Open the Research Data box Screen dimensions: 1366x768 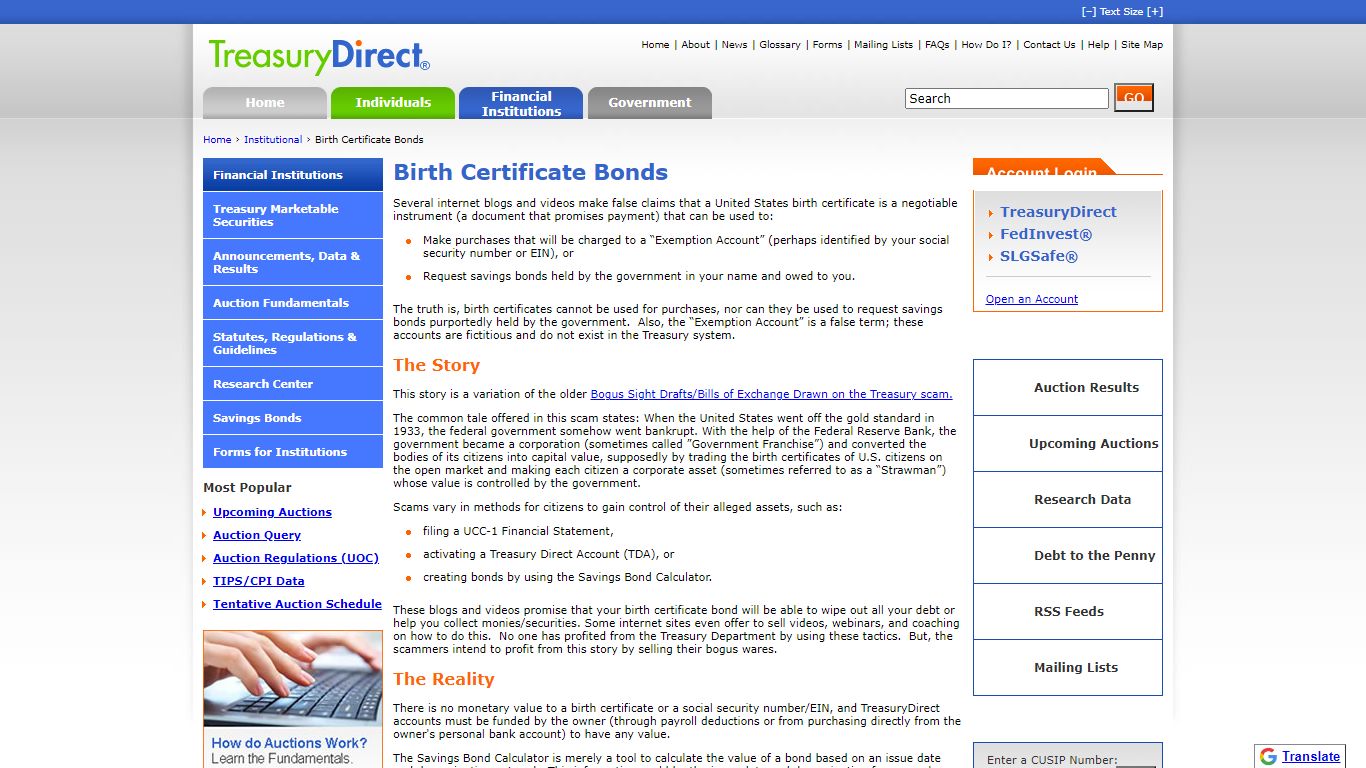(x=1068, y=499)
